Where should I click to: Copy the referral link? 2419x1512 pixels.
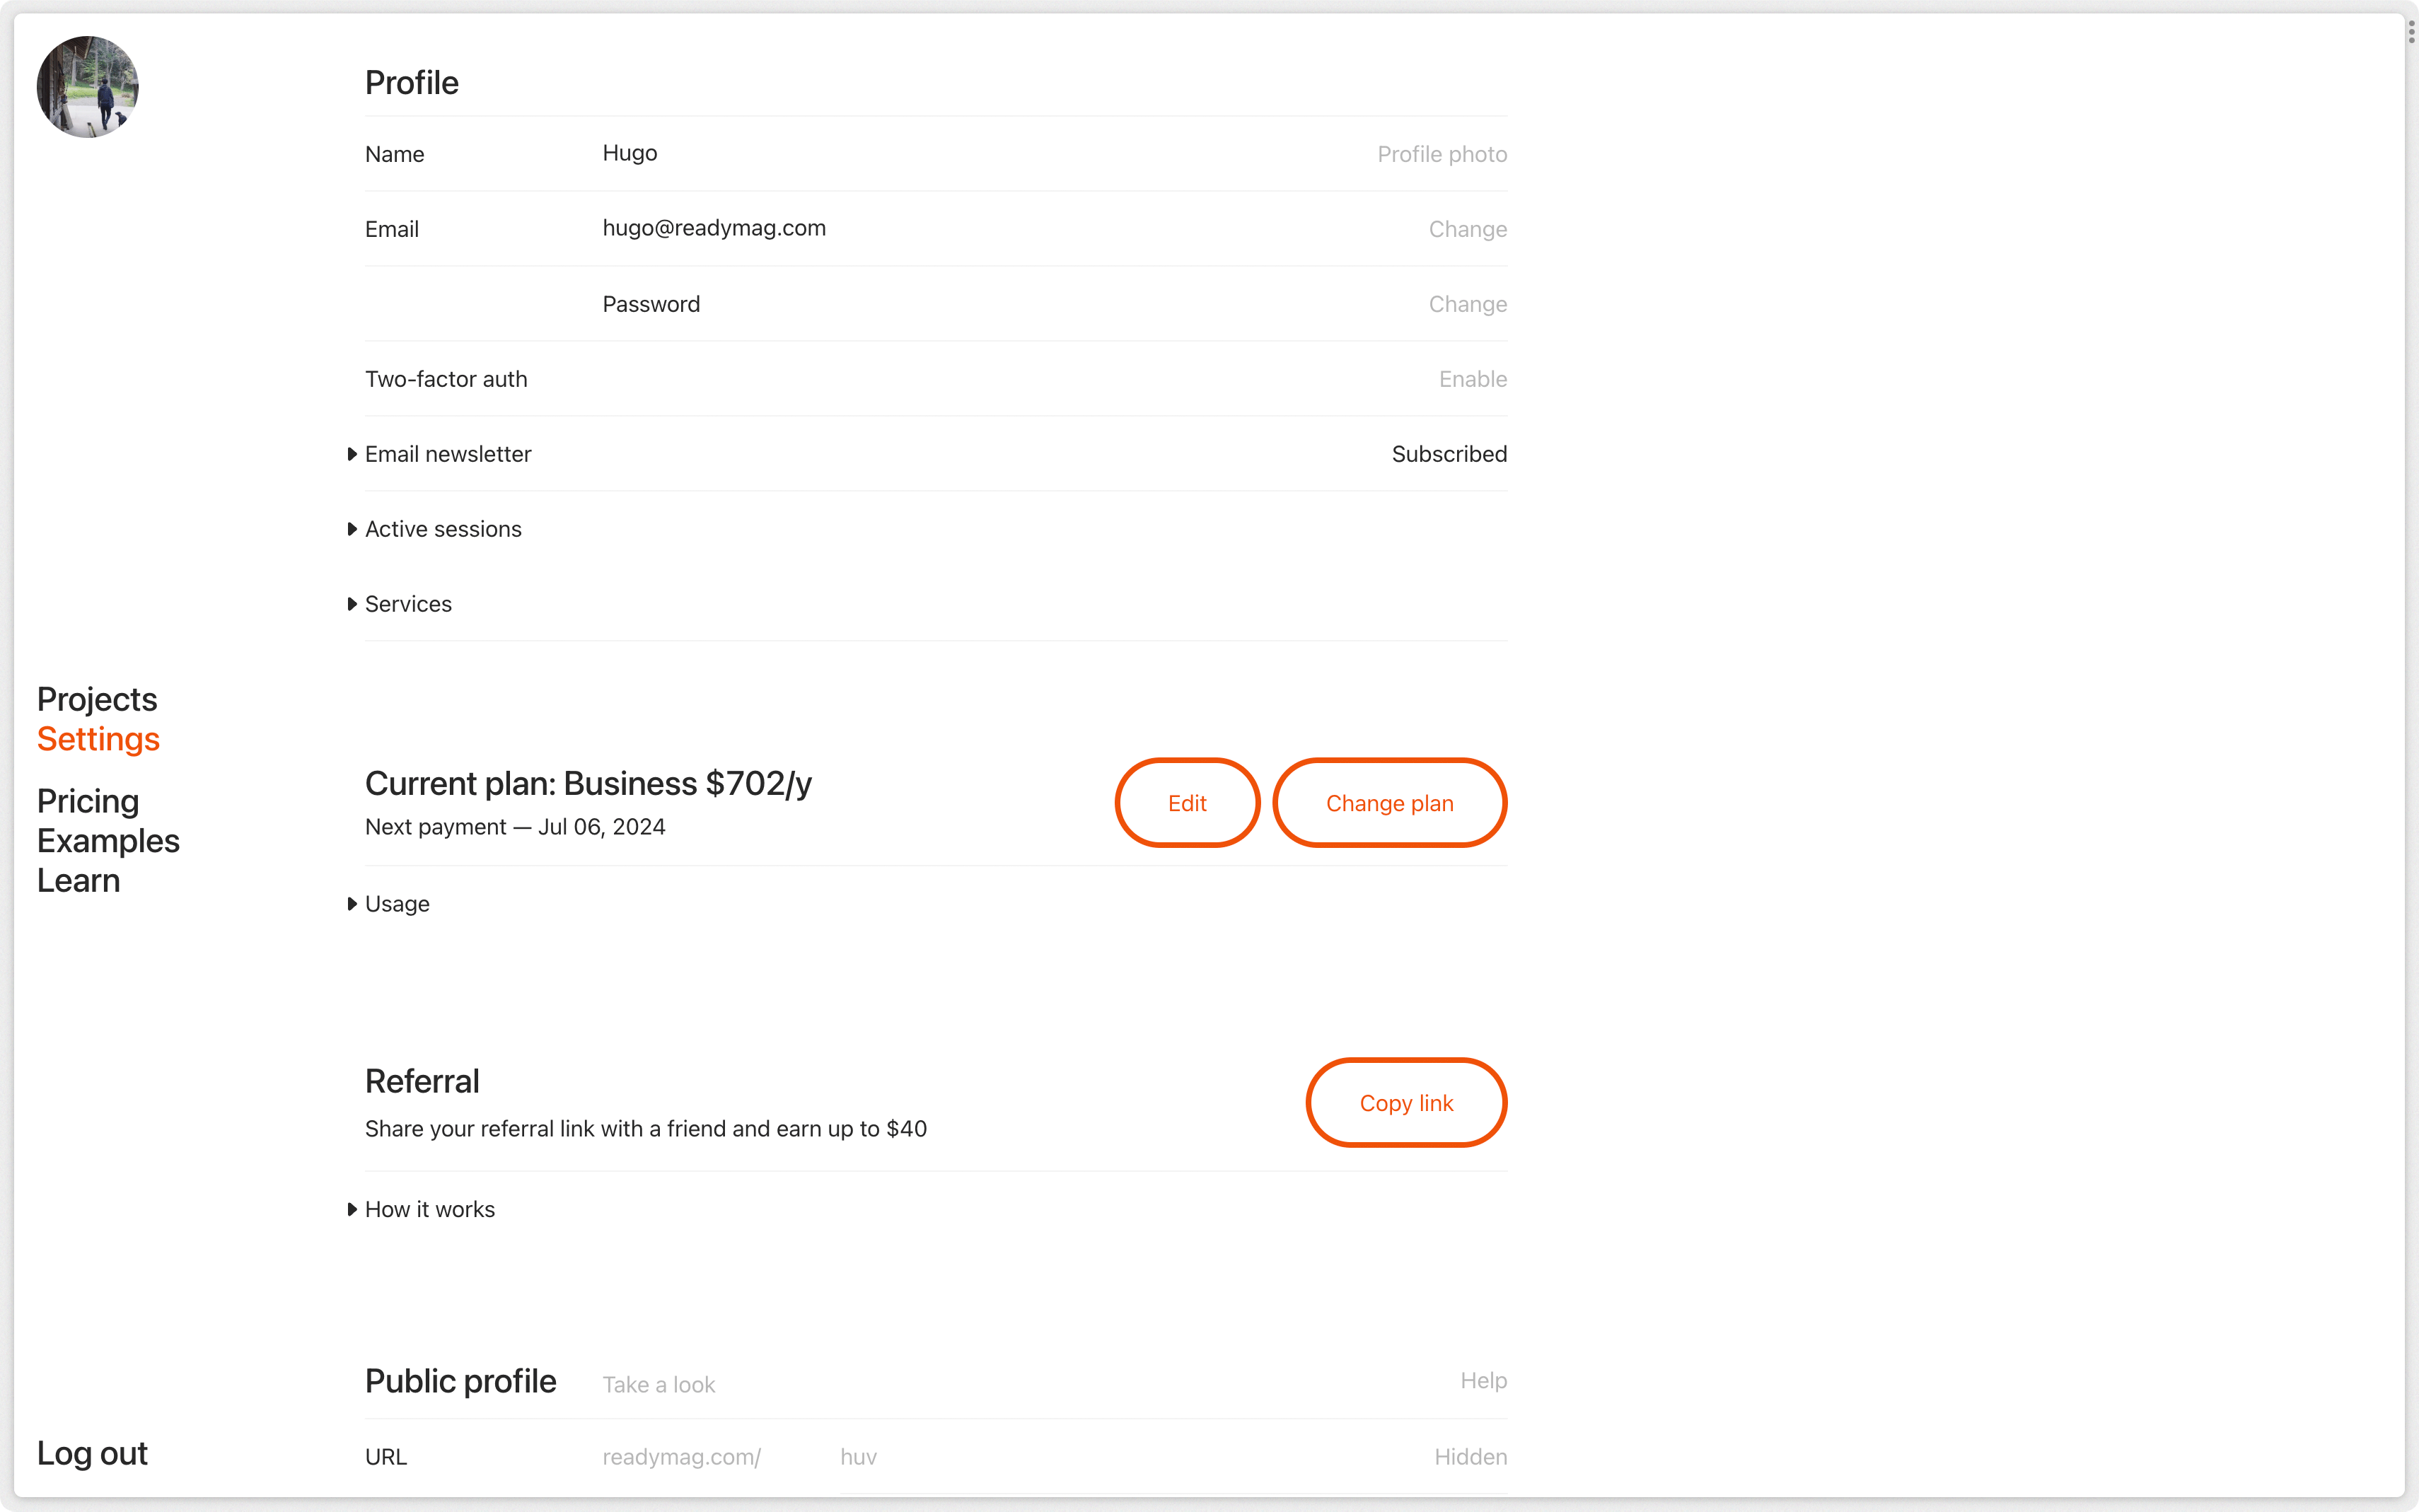(x=1405, y=1103)
